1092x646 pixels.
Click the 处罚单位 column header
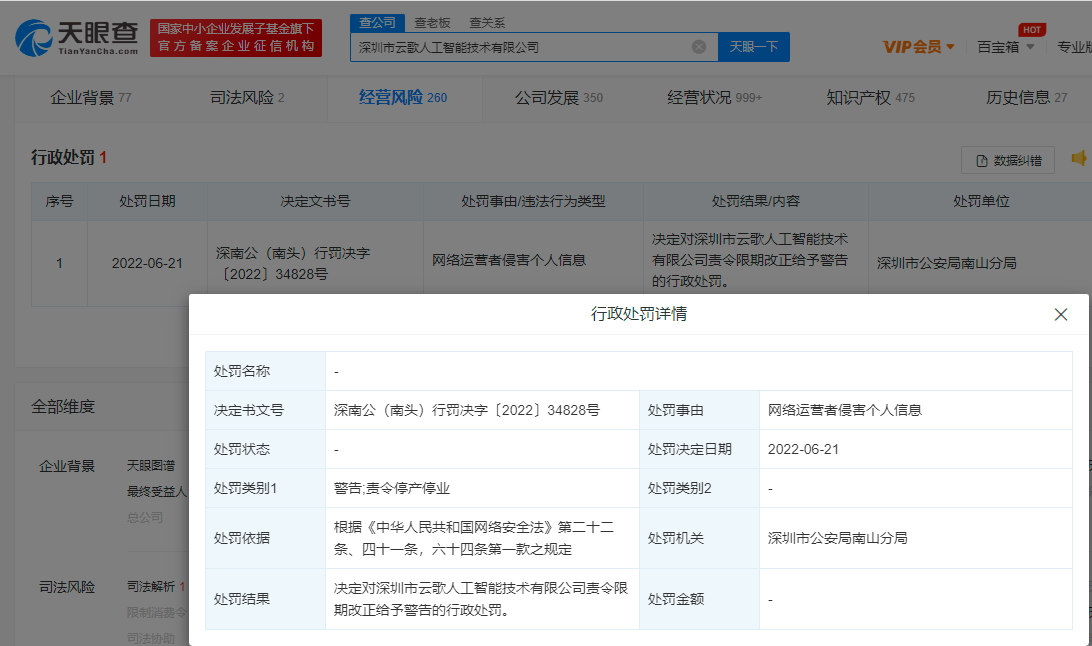coord(981,202)
